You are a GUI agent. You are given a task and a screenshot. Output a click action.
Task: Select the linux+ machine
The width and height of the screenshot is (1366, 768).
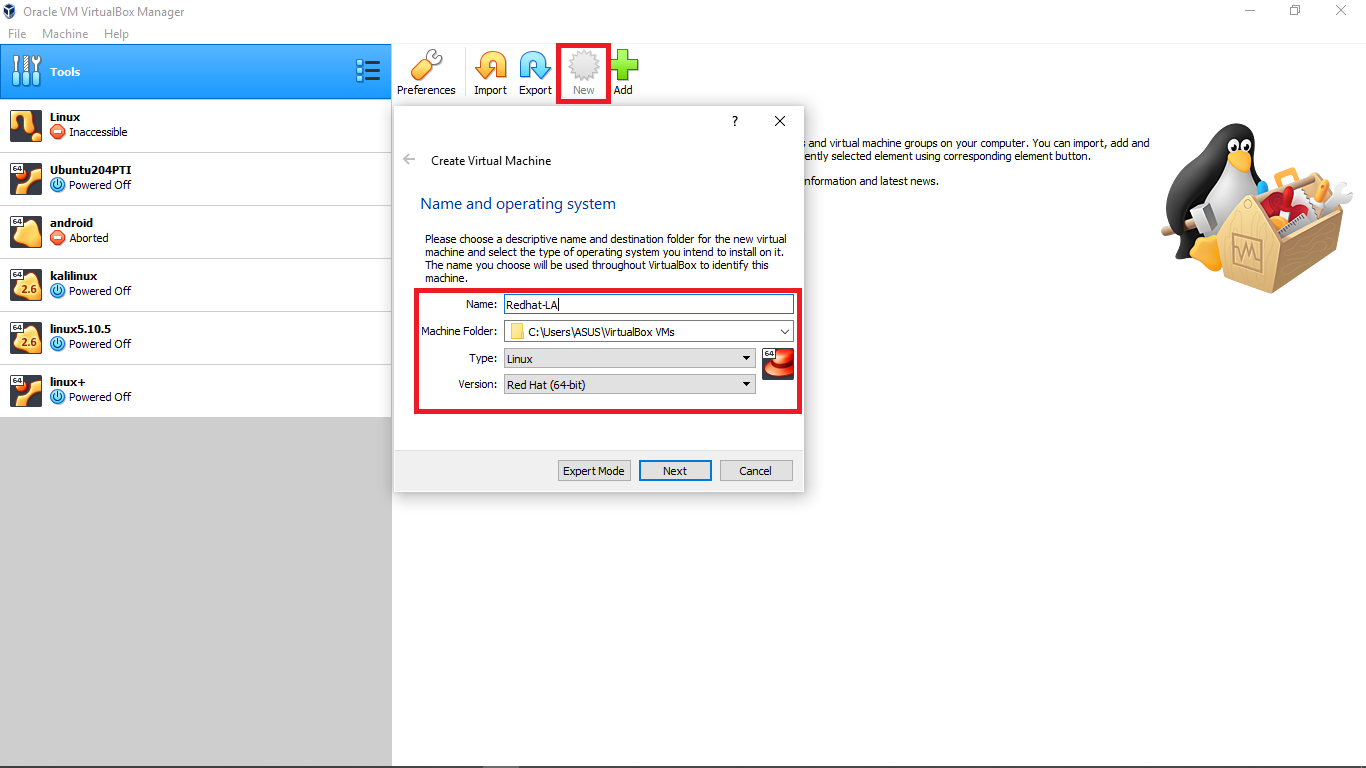tap(195, 390)
